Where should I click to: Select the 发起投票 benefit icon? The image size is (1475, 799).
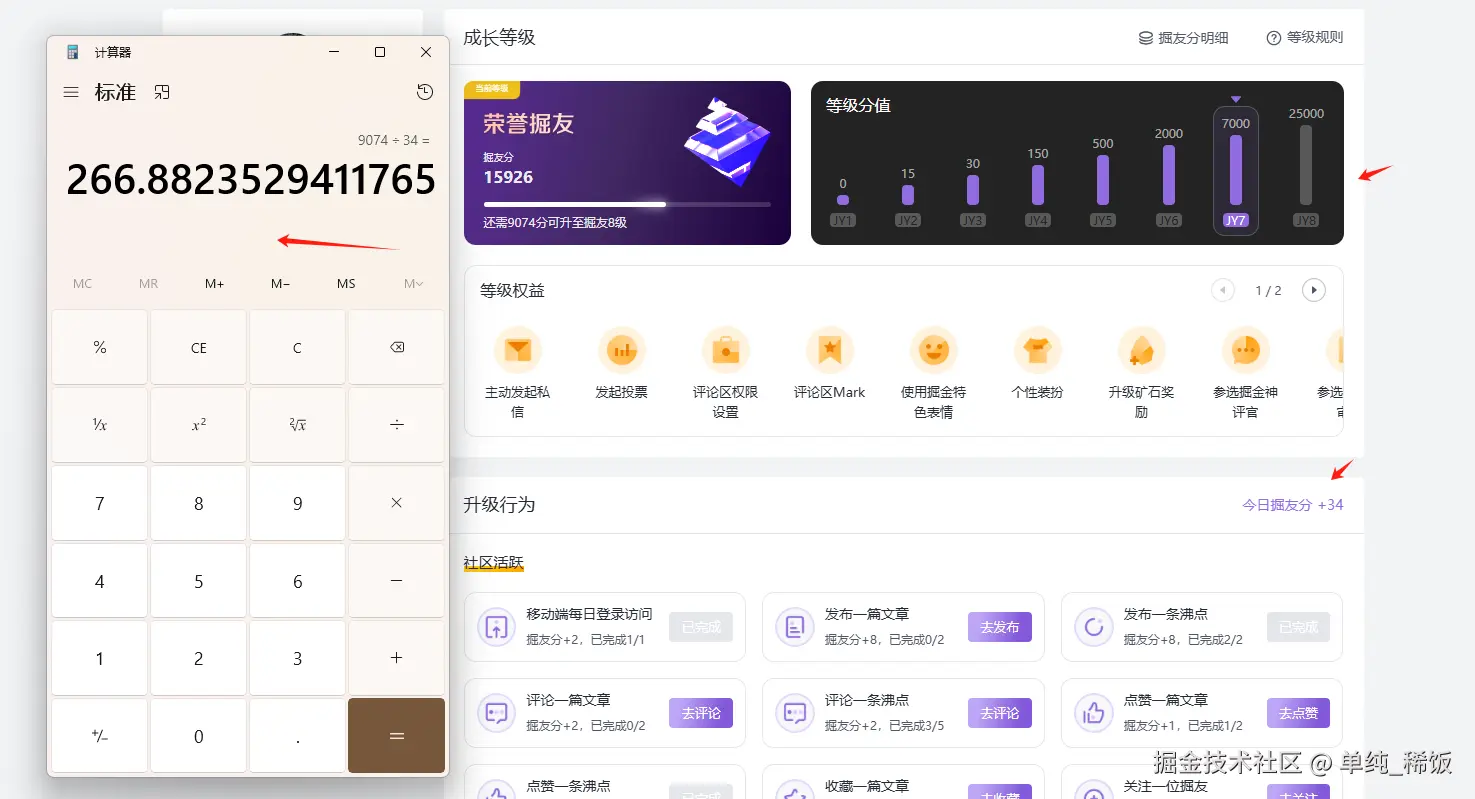pyautogui.click(x=621, y=351)
